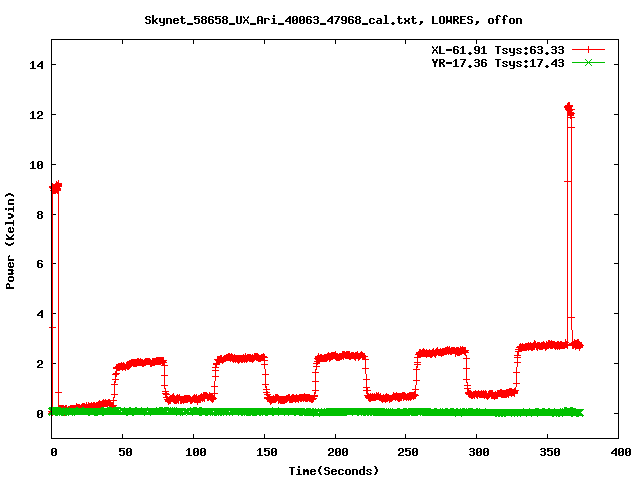Click the red spike peak near 12 Kelvin
Viewport: 640px width, 480px height.
569,109
